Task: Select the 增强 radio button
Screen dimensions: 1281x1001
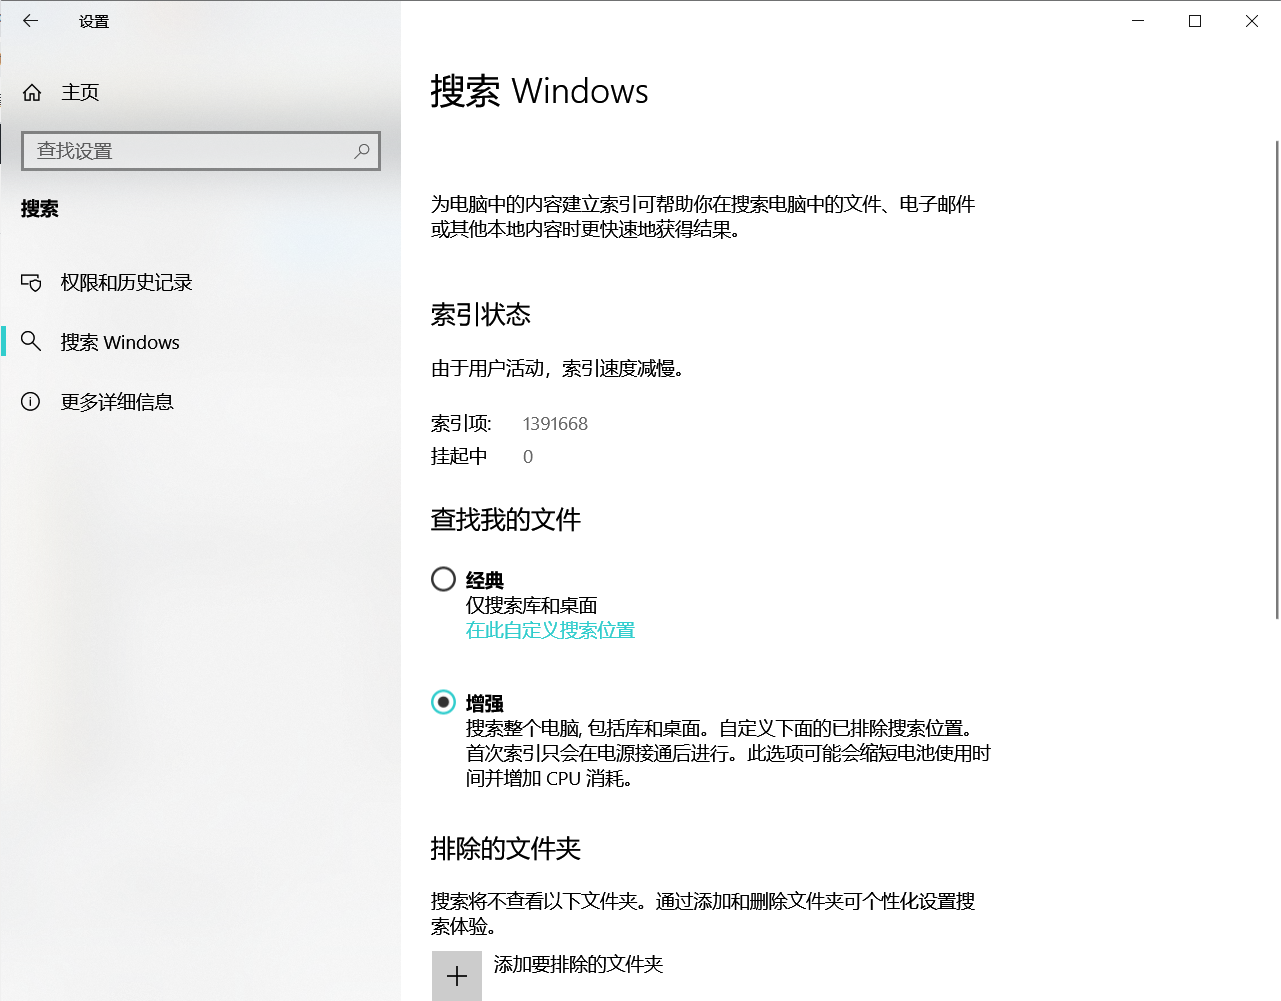Action: point(443,702)
